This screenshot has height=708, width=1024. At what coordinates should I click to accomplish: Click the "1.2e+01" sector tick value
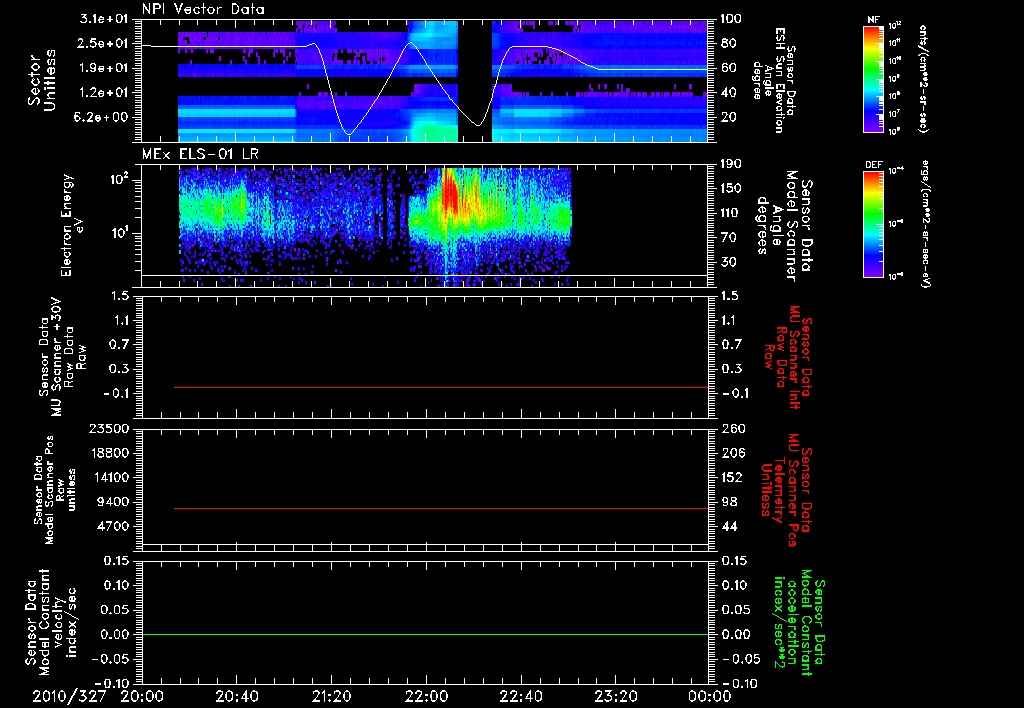pyautogui.click(x=104, y=92)
